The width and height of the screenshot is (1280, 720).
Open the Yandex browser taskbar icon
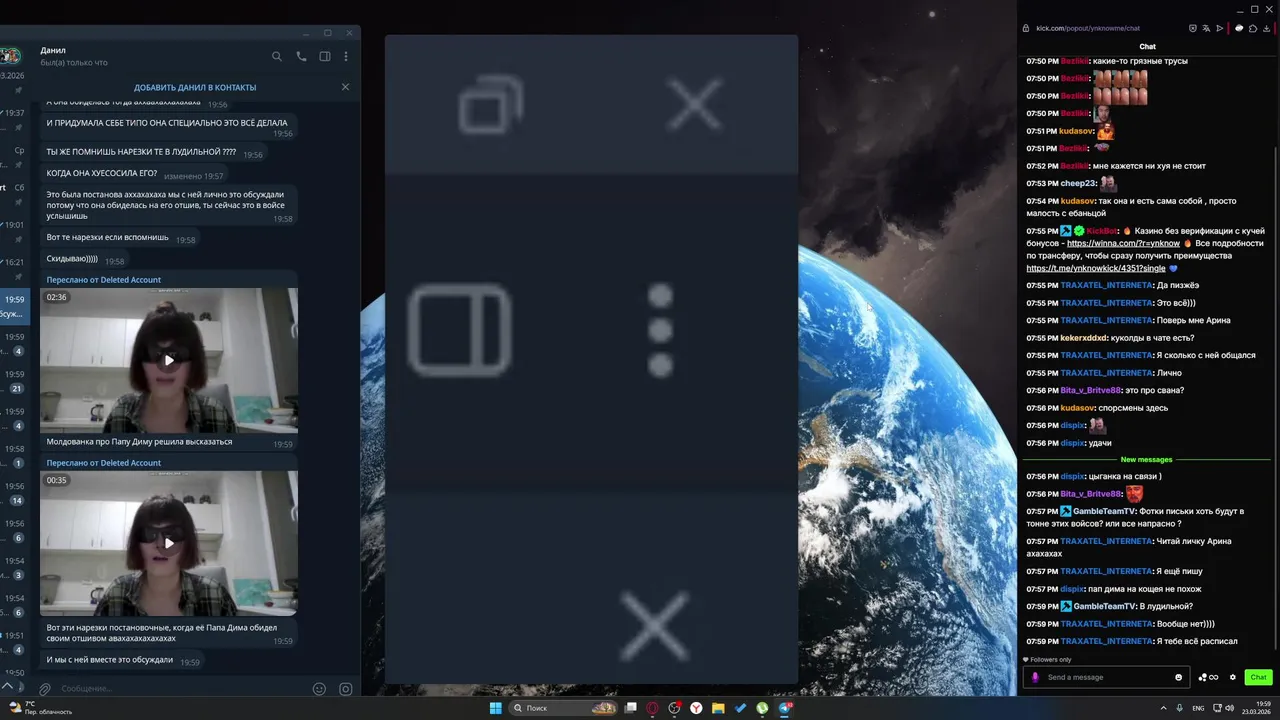696,708
